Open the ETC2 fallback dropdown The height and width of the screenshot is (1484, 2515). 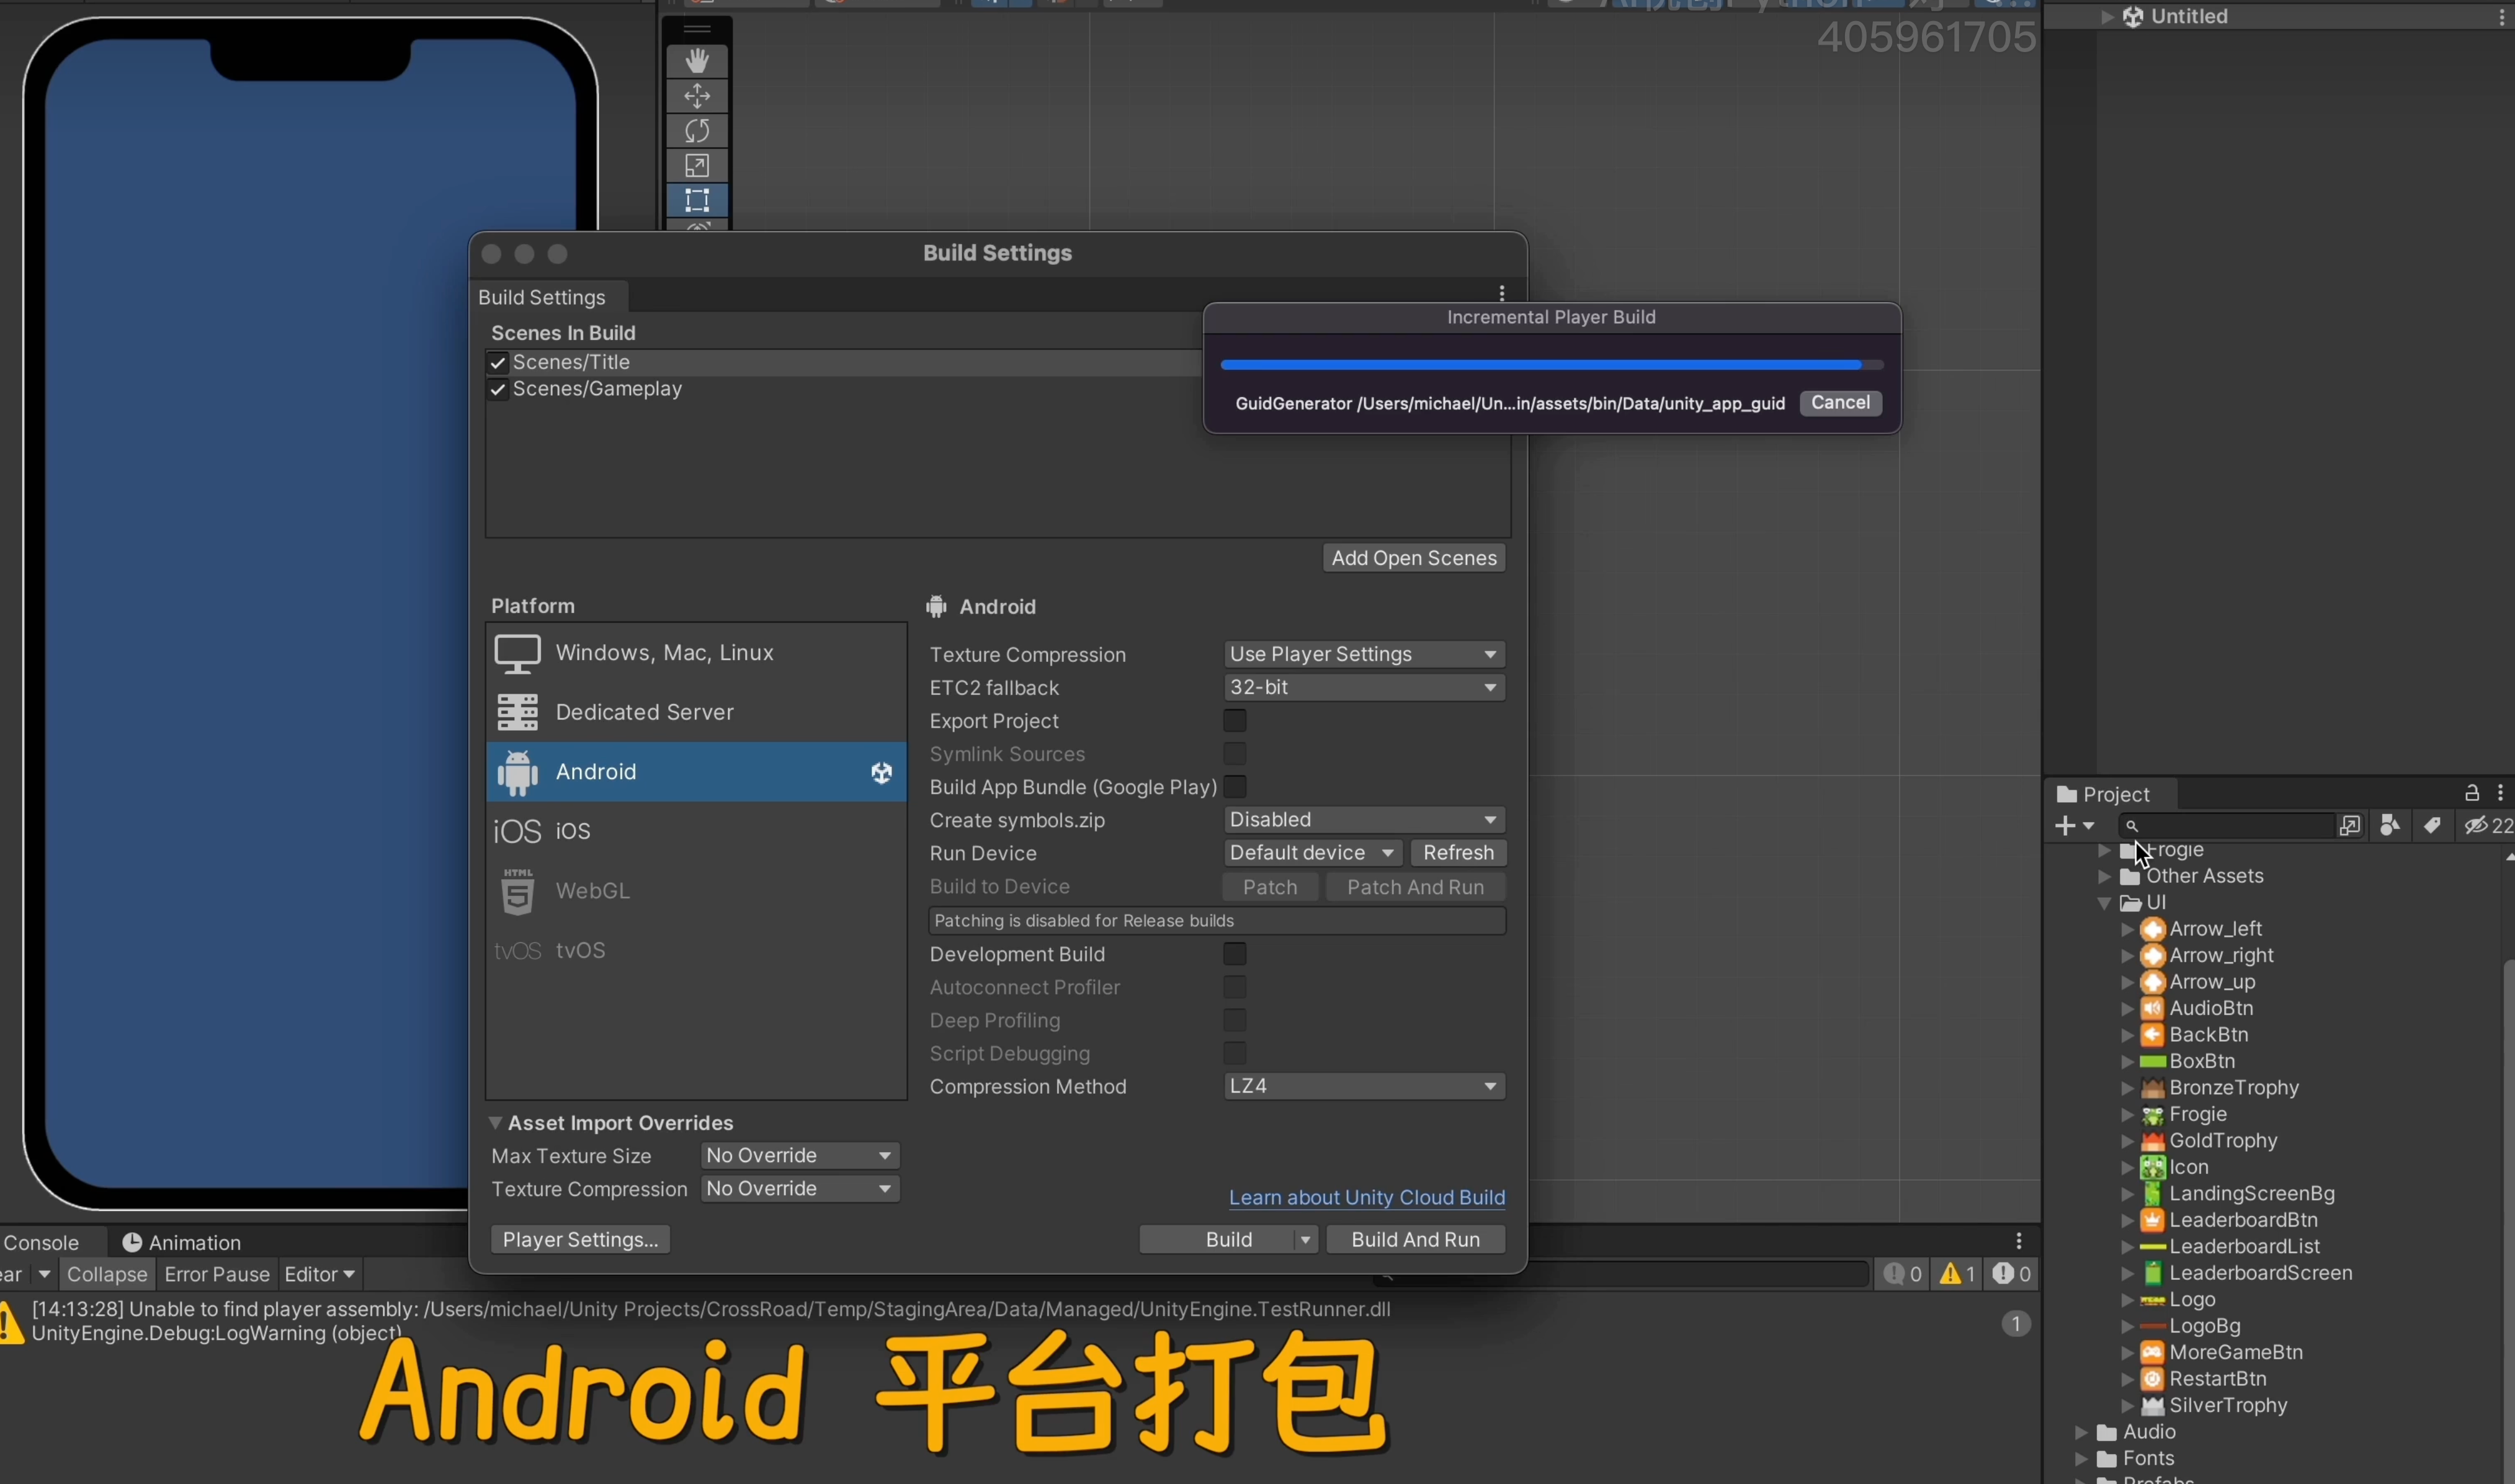[1364, 687]
